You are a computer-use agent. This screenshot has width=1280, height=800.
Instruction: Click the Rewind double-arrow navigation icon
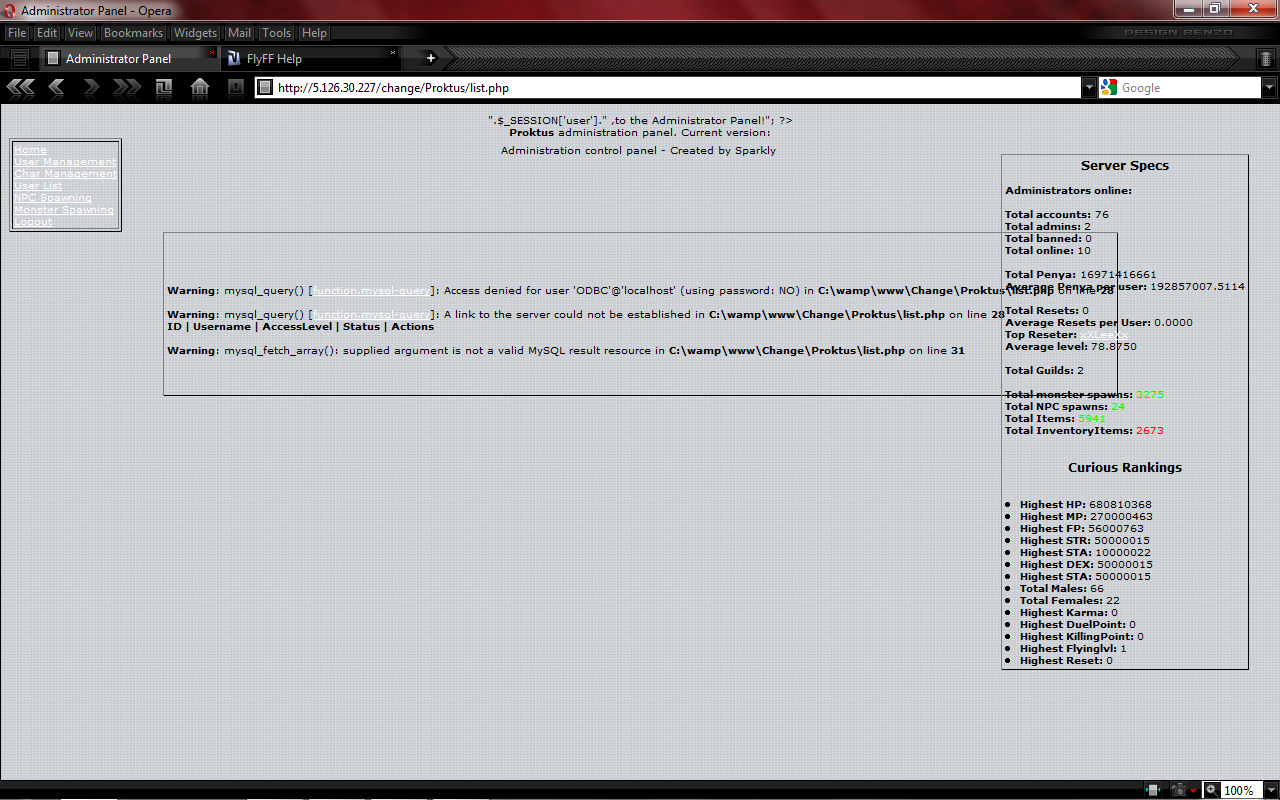(x=20, y=87)
